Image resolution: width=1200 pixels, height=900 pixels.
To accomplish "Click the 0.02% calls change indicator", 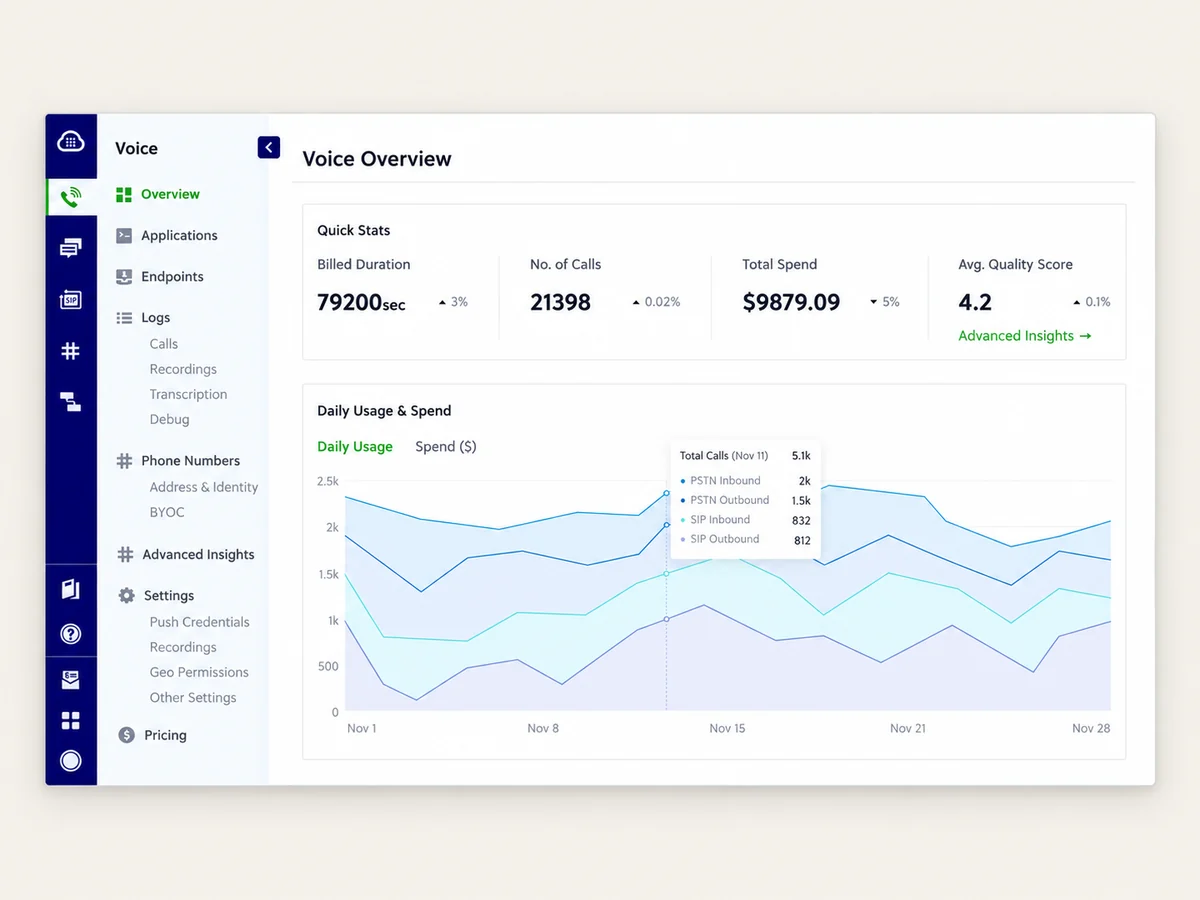I will pos(656,302).
